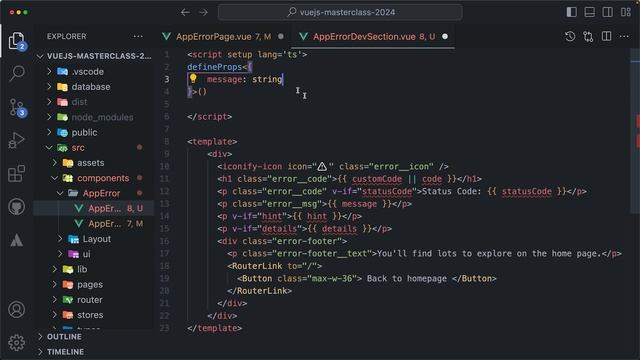Image resolution: width=640 pixels, height=360 pixels.
Task: Collapse the VUEJS-MASTERCLASS-2... root folder
Action: coord(94,56)
